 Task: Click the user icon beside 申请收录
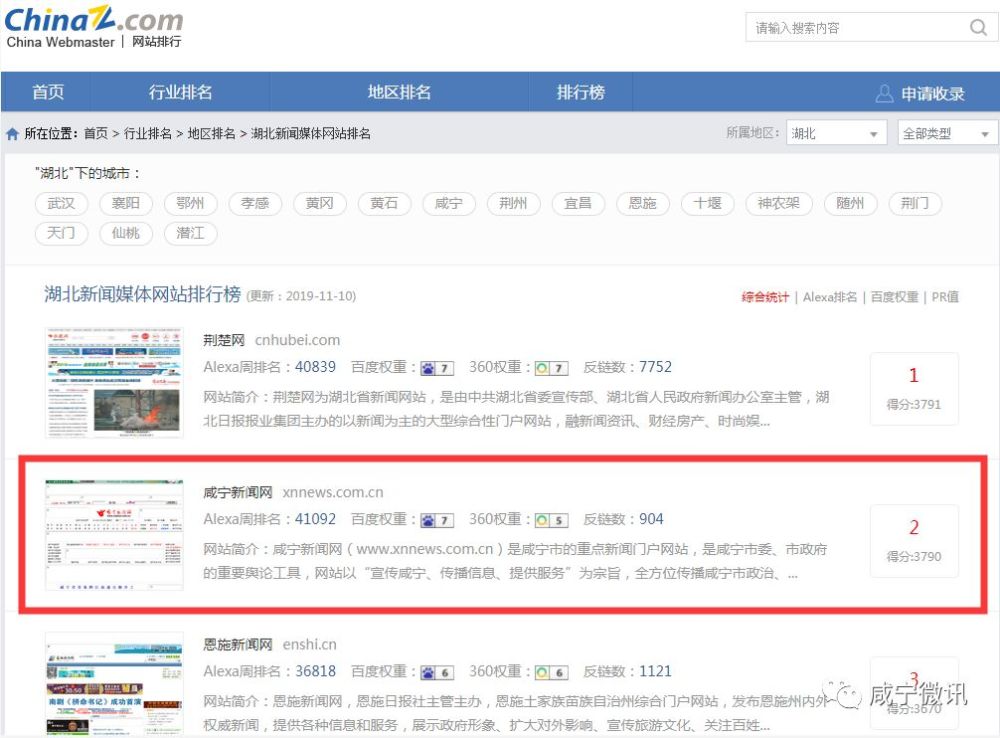pyautogui.click(x=884, y=93)
